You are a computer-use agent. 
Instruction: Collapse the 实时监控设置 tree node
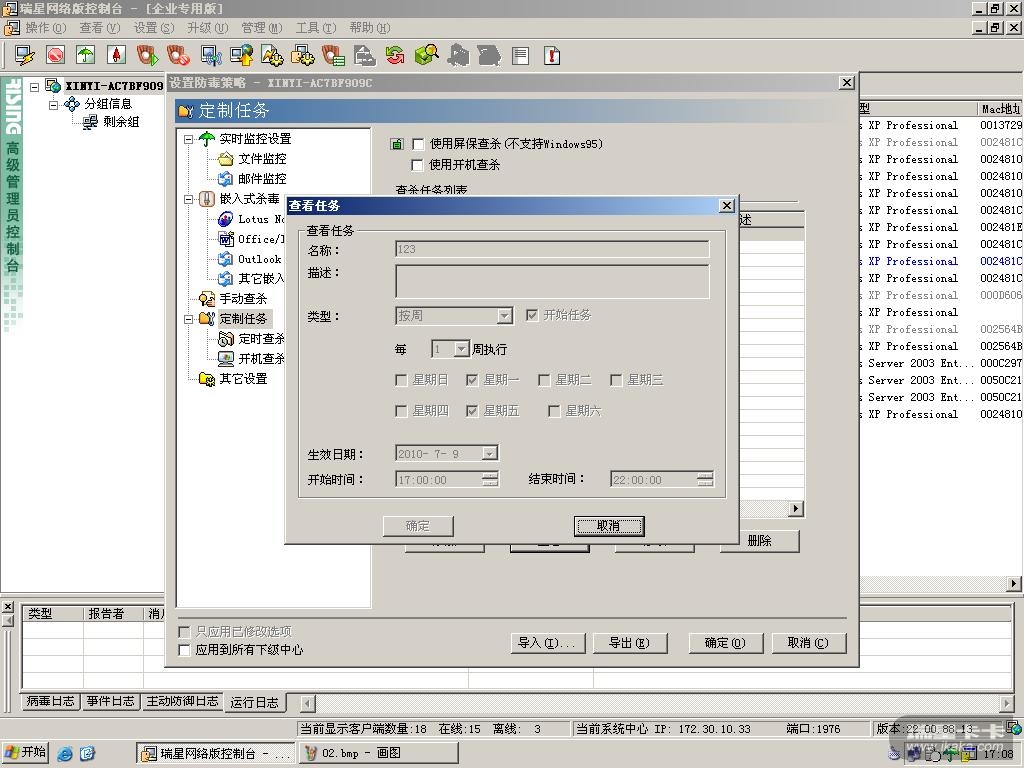pos(188,139)
